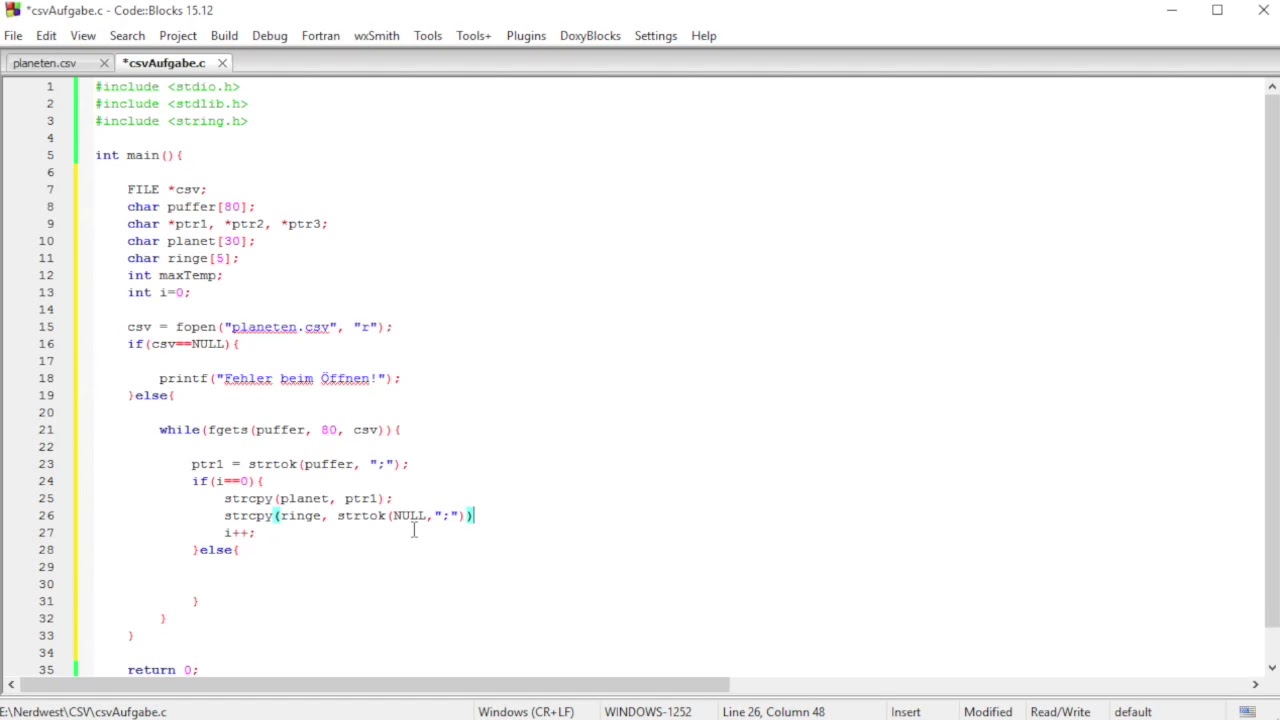Click the default status field

[x=1133, y=712]
